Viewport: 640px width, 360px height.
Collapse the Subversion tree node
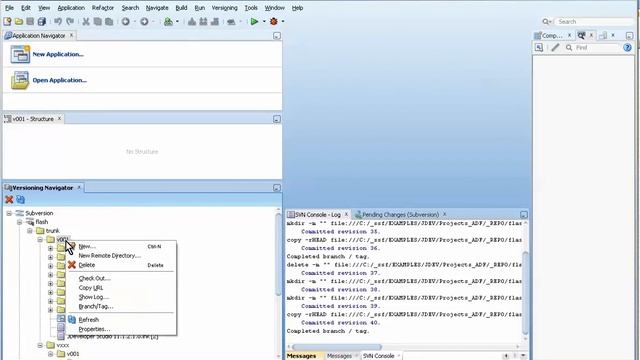point(9,213)
